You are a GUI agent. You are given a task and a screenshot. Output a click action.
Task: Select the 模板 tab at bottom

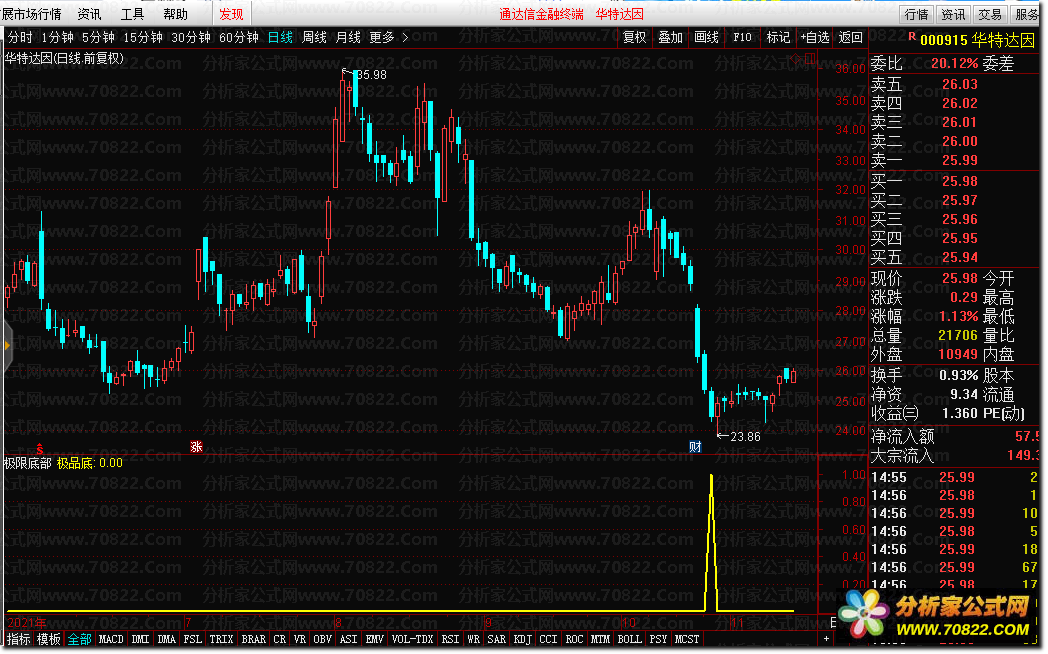[49, 639]
